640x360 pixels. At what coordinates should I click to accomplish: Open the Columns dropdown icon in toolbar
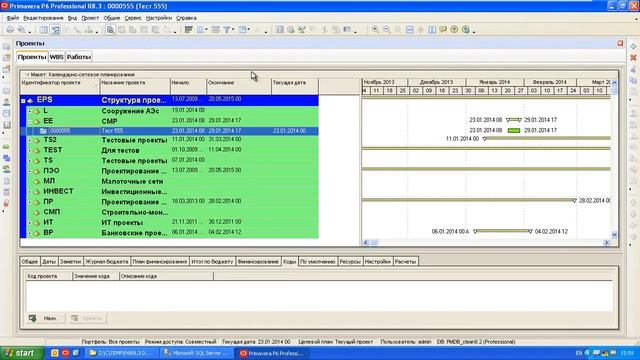(202, 30)
